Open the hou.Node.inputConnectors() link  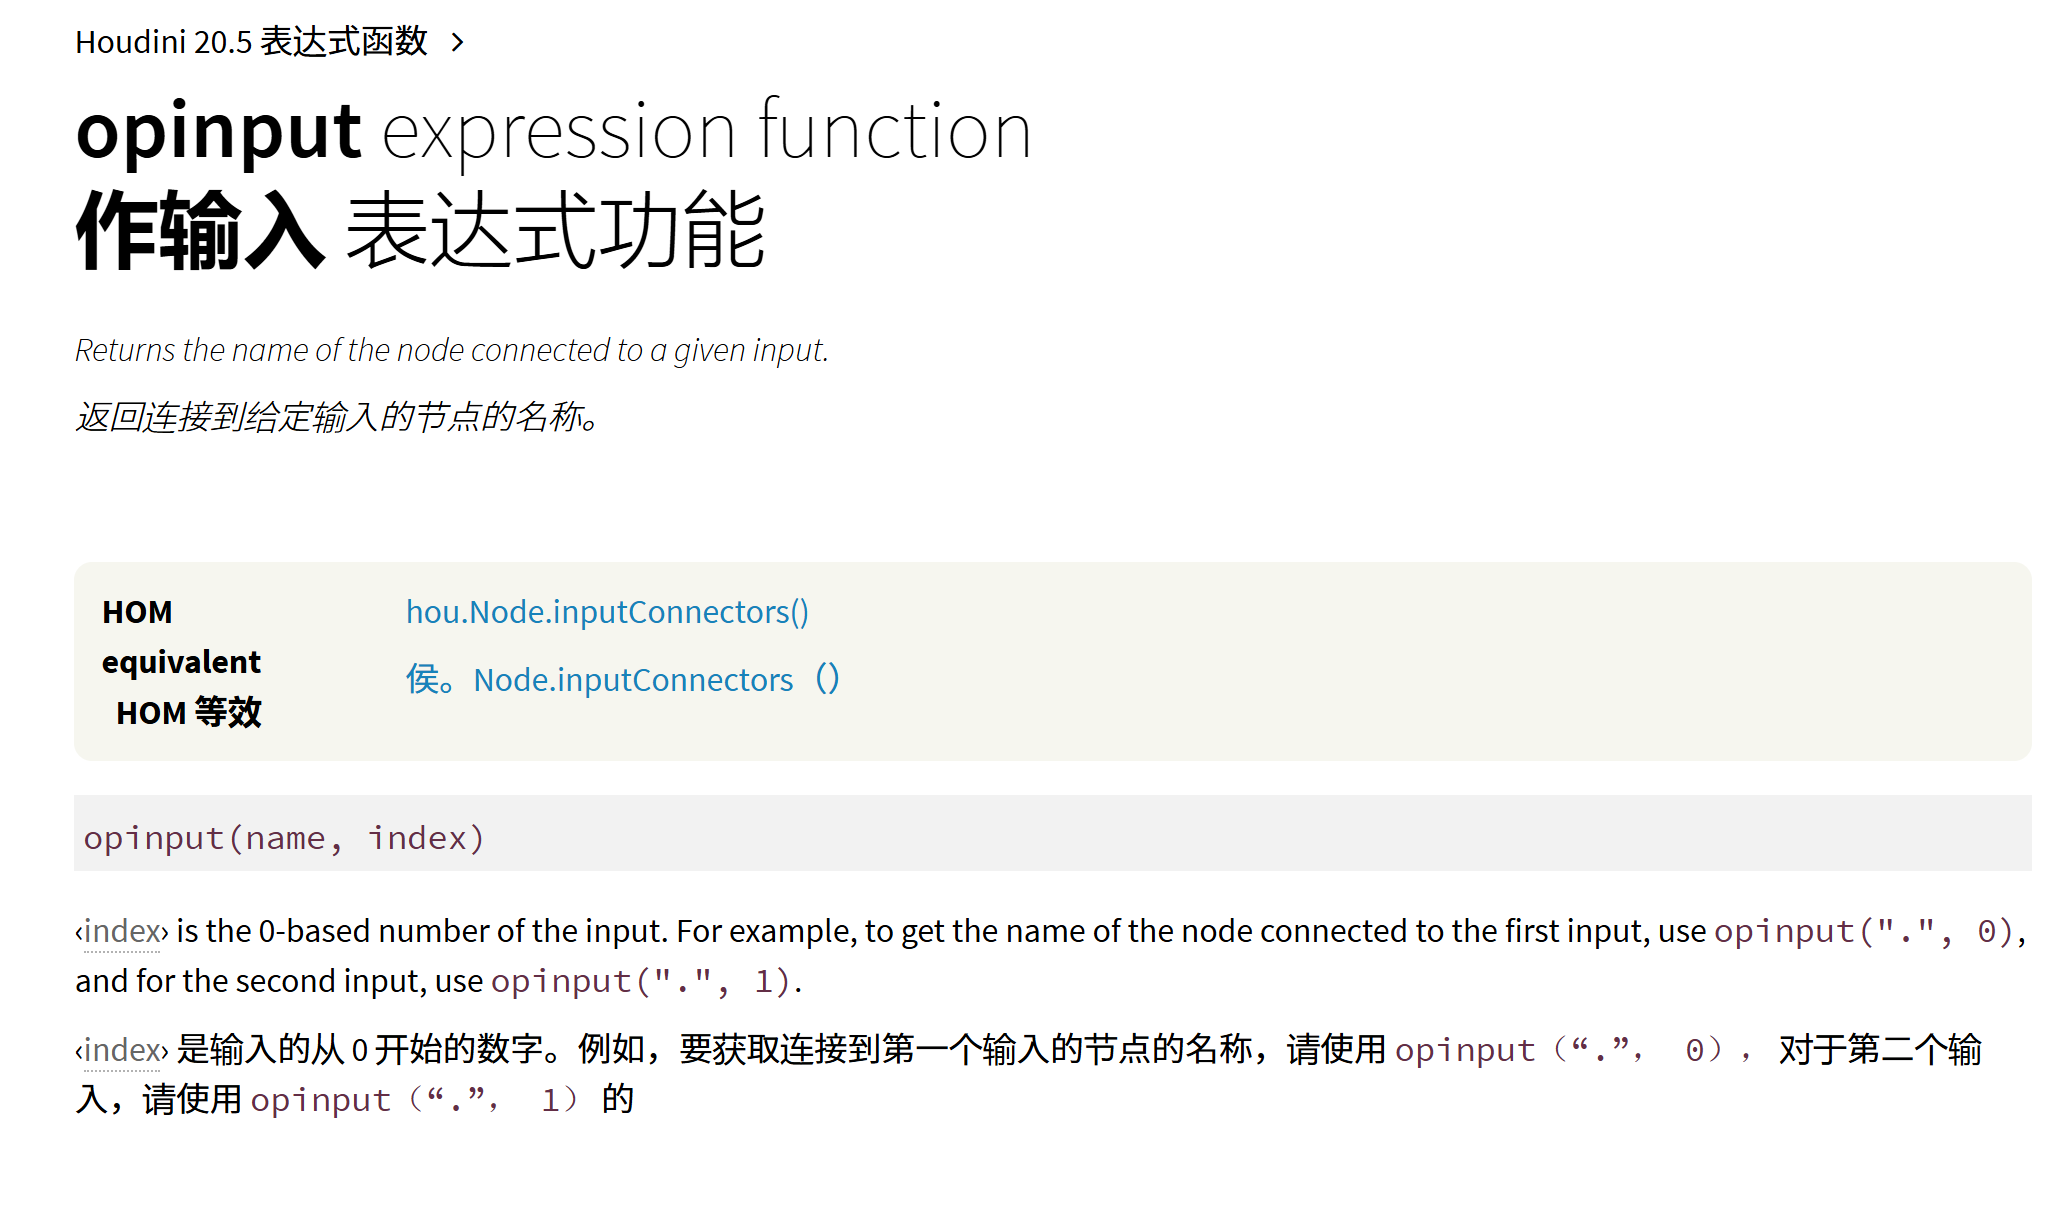[x=607, y=611]
